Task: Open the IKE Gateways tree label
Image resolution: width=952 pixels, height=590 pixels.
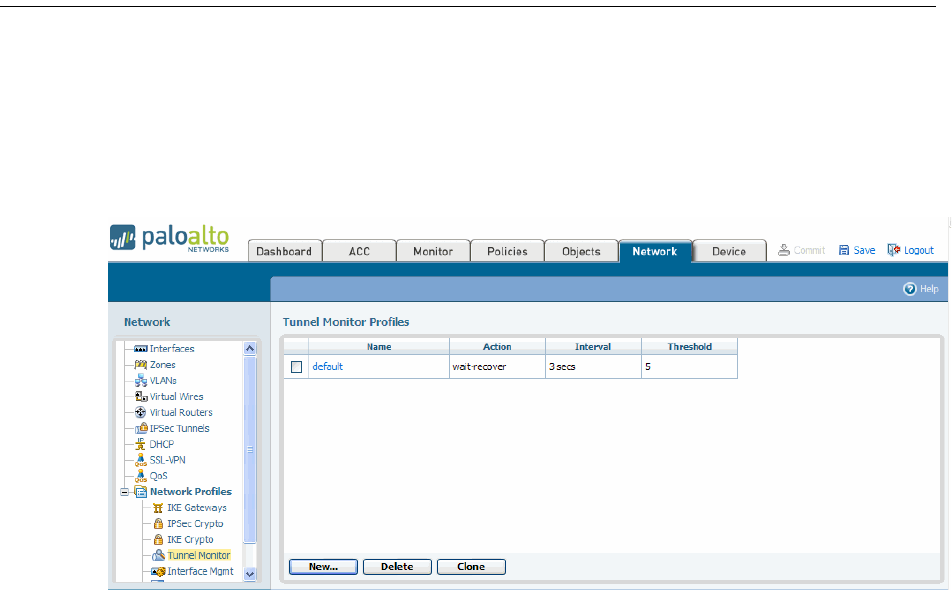Action: click(x=197, y=507)
